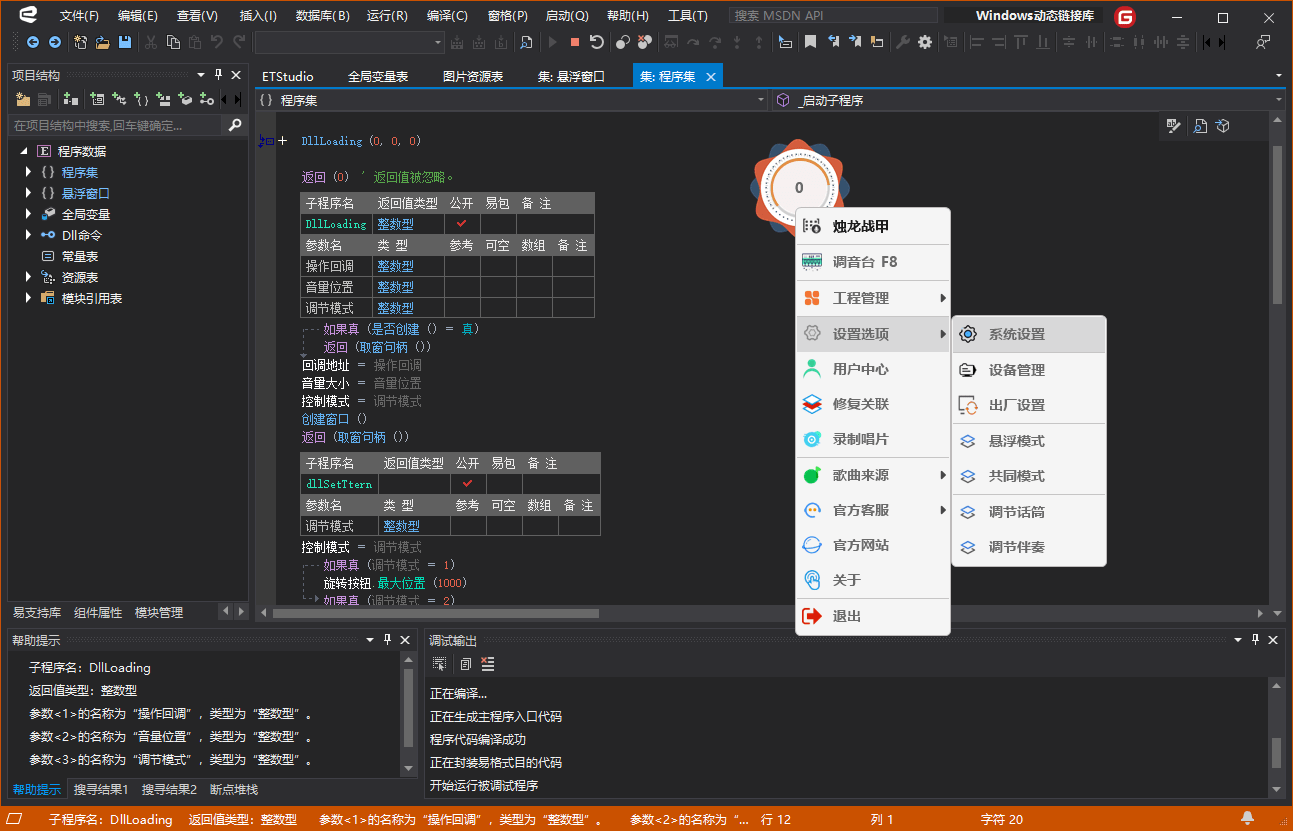
Task: Click the wrench tool icon in the toolbar
Action: (x=902, y=42)
